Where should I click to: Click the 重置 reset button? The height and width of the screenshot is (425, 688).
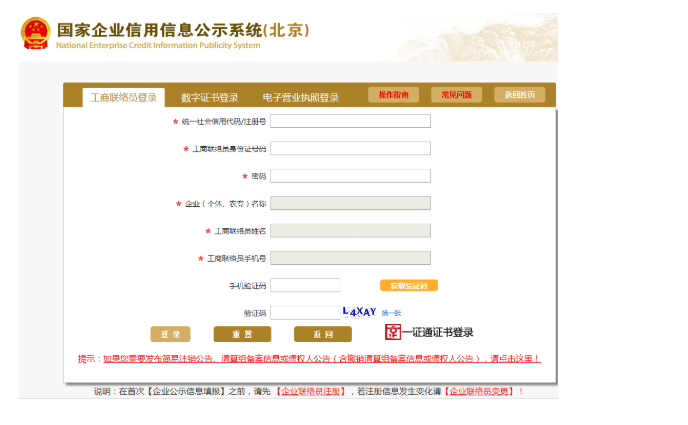242,334
